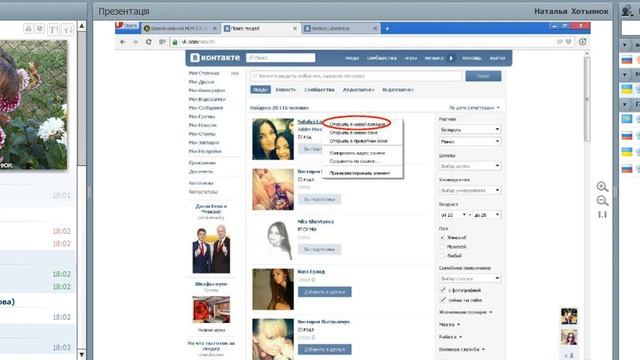Reset presentation zoom to 1:1

pyautogui.click(x=602, y=215)
